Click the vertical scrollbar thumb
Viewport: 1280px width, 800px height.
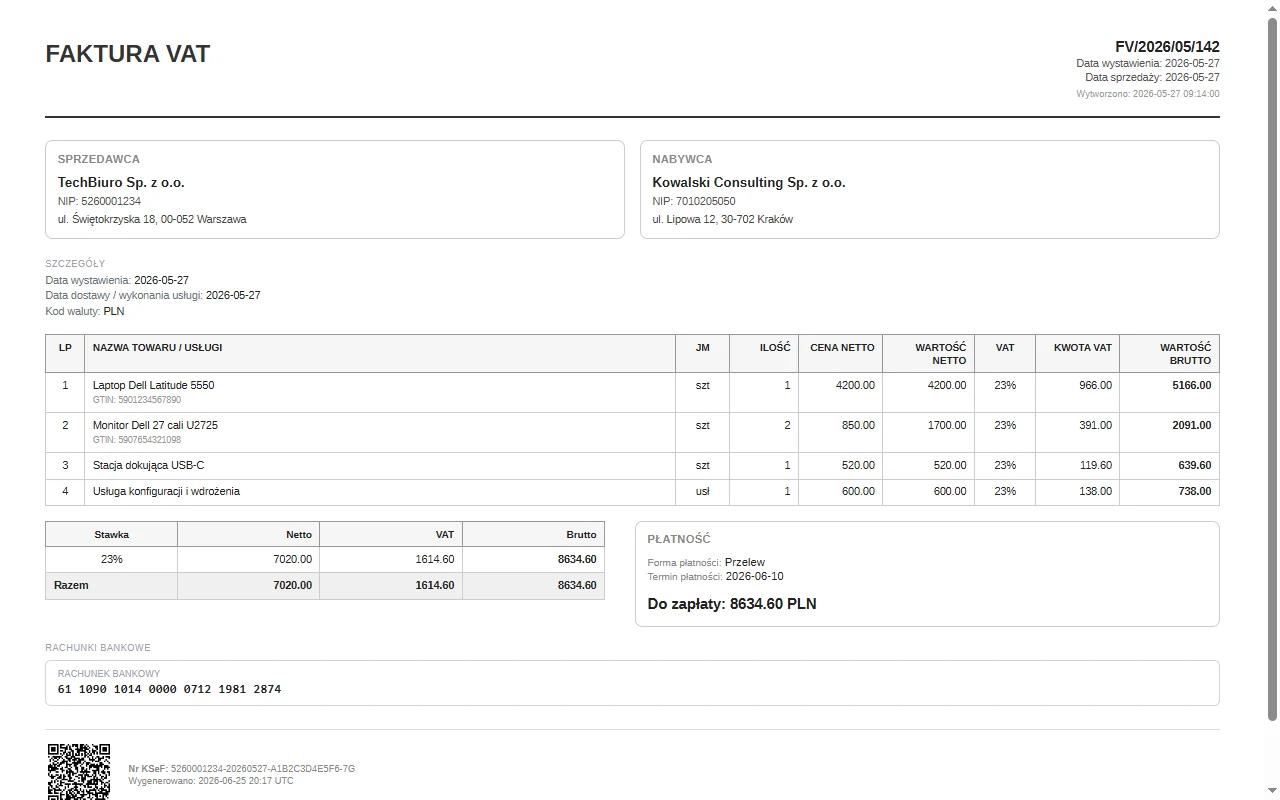coord(1272,368)
